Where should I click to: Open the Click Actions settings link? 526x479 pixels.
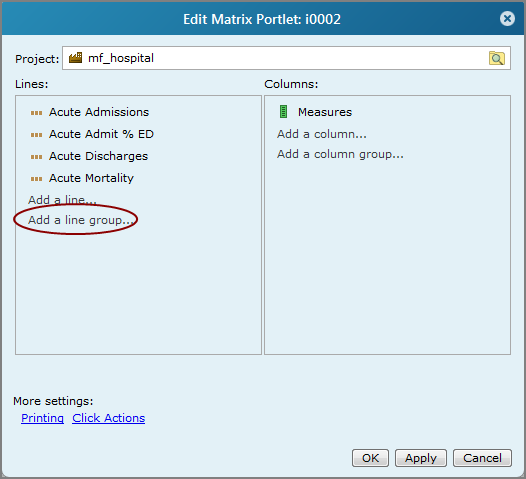[108, 418]
